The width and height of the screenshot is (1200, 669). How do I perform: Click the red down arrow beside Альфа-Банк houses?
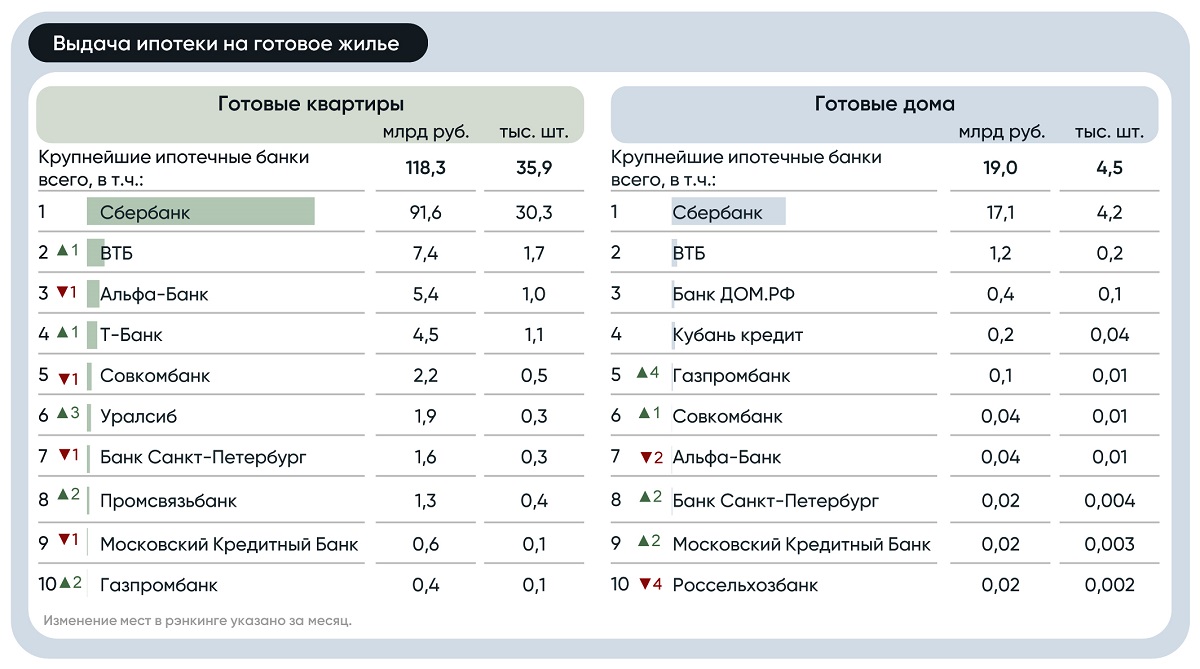pyautogui.click(x=645, y=458)
